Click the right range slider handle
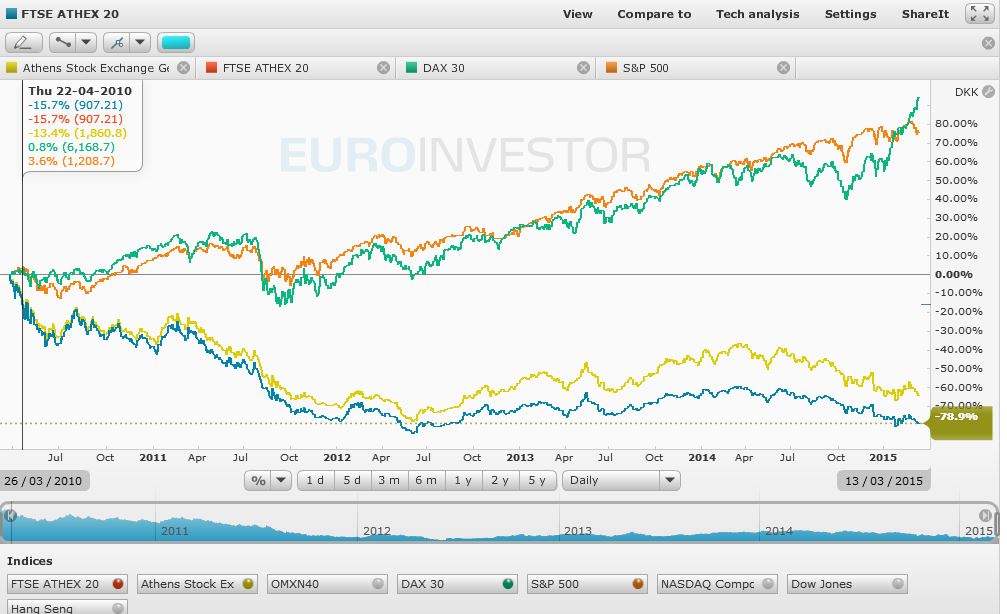This screenshot has width=1007, height=614. click(x=985, y=515)
